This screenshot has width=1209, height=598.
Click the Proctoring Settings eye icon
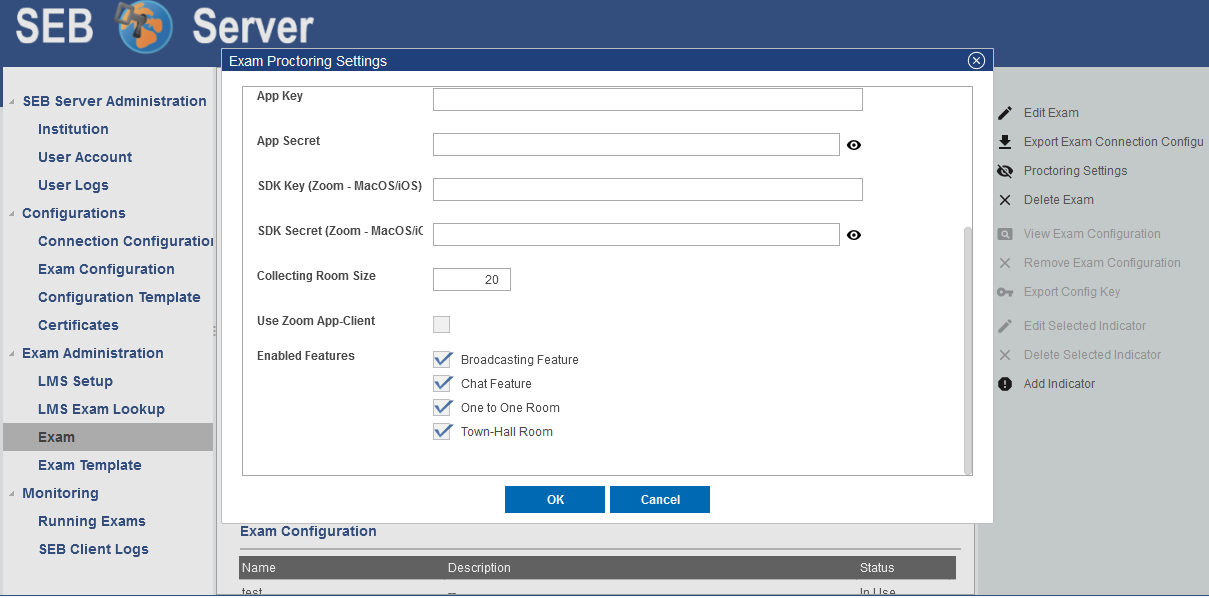pos(1005,171)
